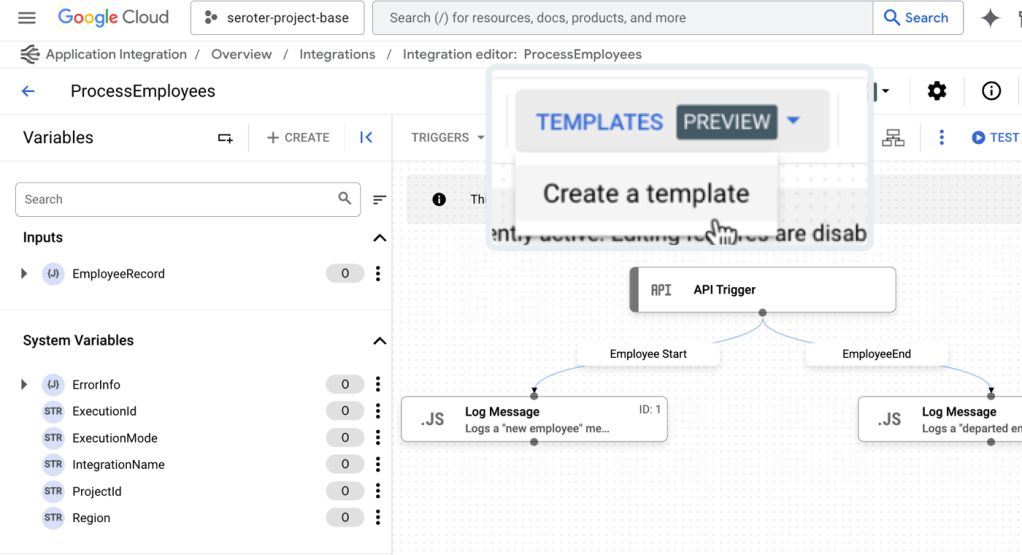Click the info circle icon in header
The image size is (1022, 555).
pos(991,91)
